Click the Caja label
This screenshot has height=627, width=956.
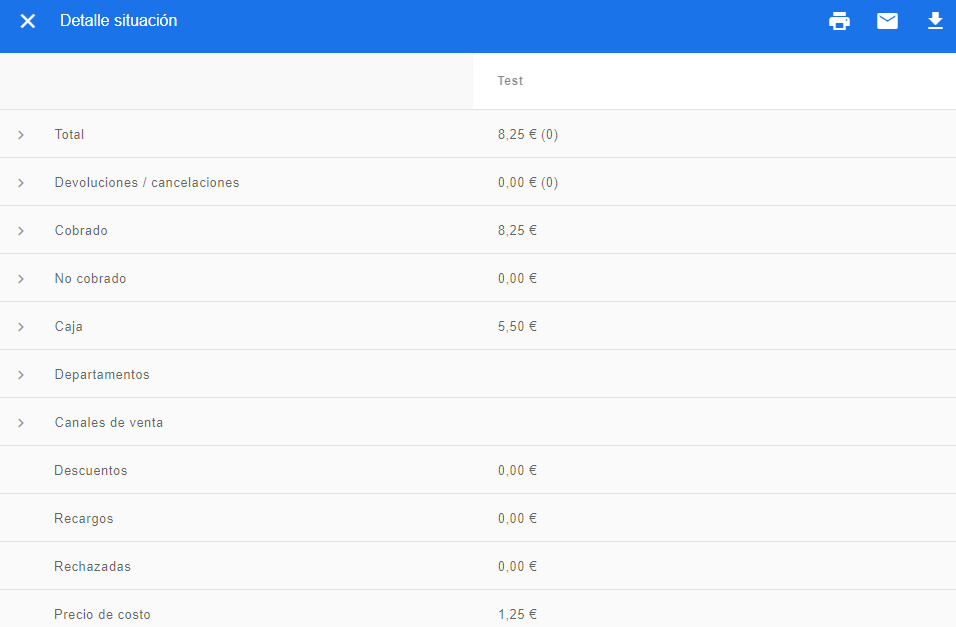69,326
